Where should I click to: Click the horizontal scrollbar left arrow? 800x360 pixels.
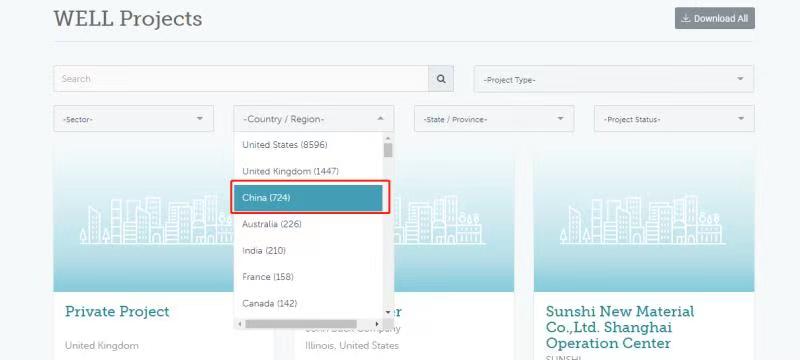coord(239,324)
